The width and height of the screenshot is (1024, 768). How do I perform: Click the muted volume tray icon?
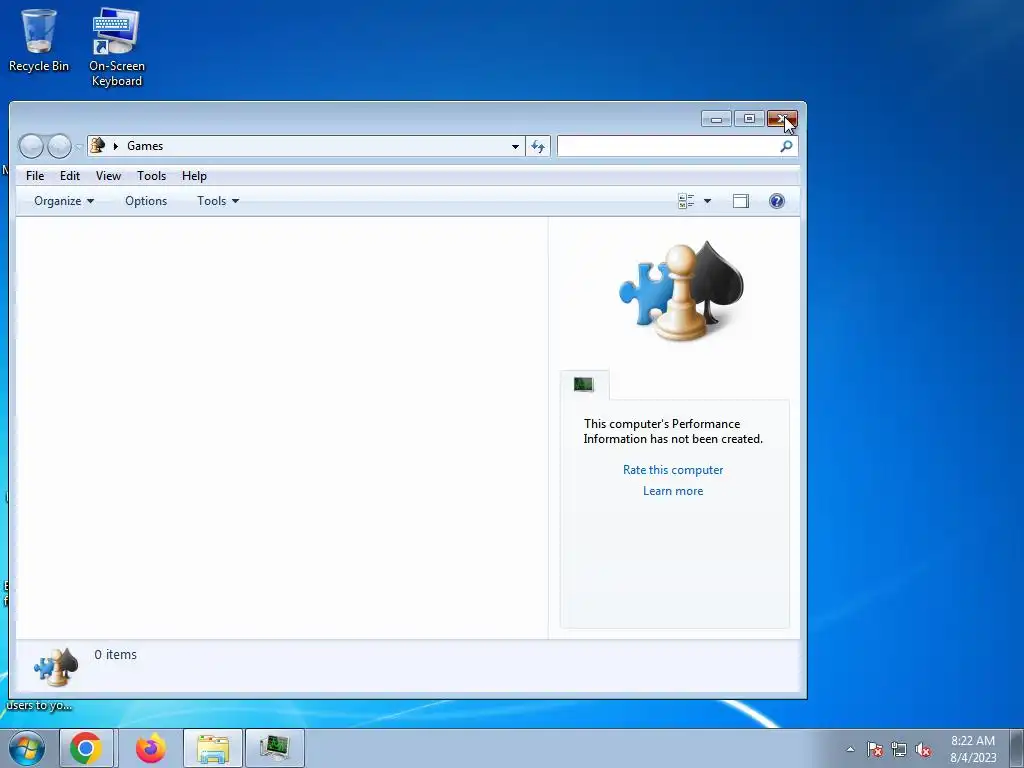[923, 749]
